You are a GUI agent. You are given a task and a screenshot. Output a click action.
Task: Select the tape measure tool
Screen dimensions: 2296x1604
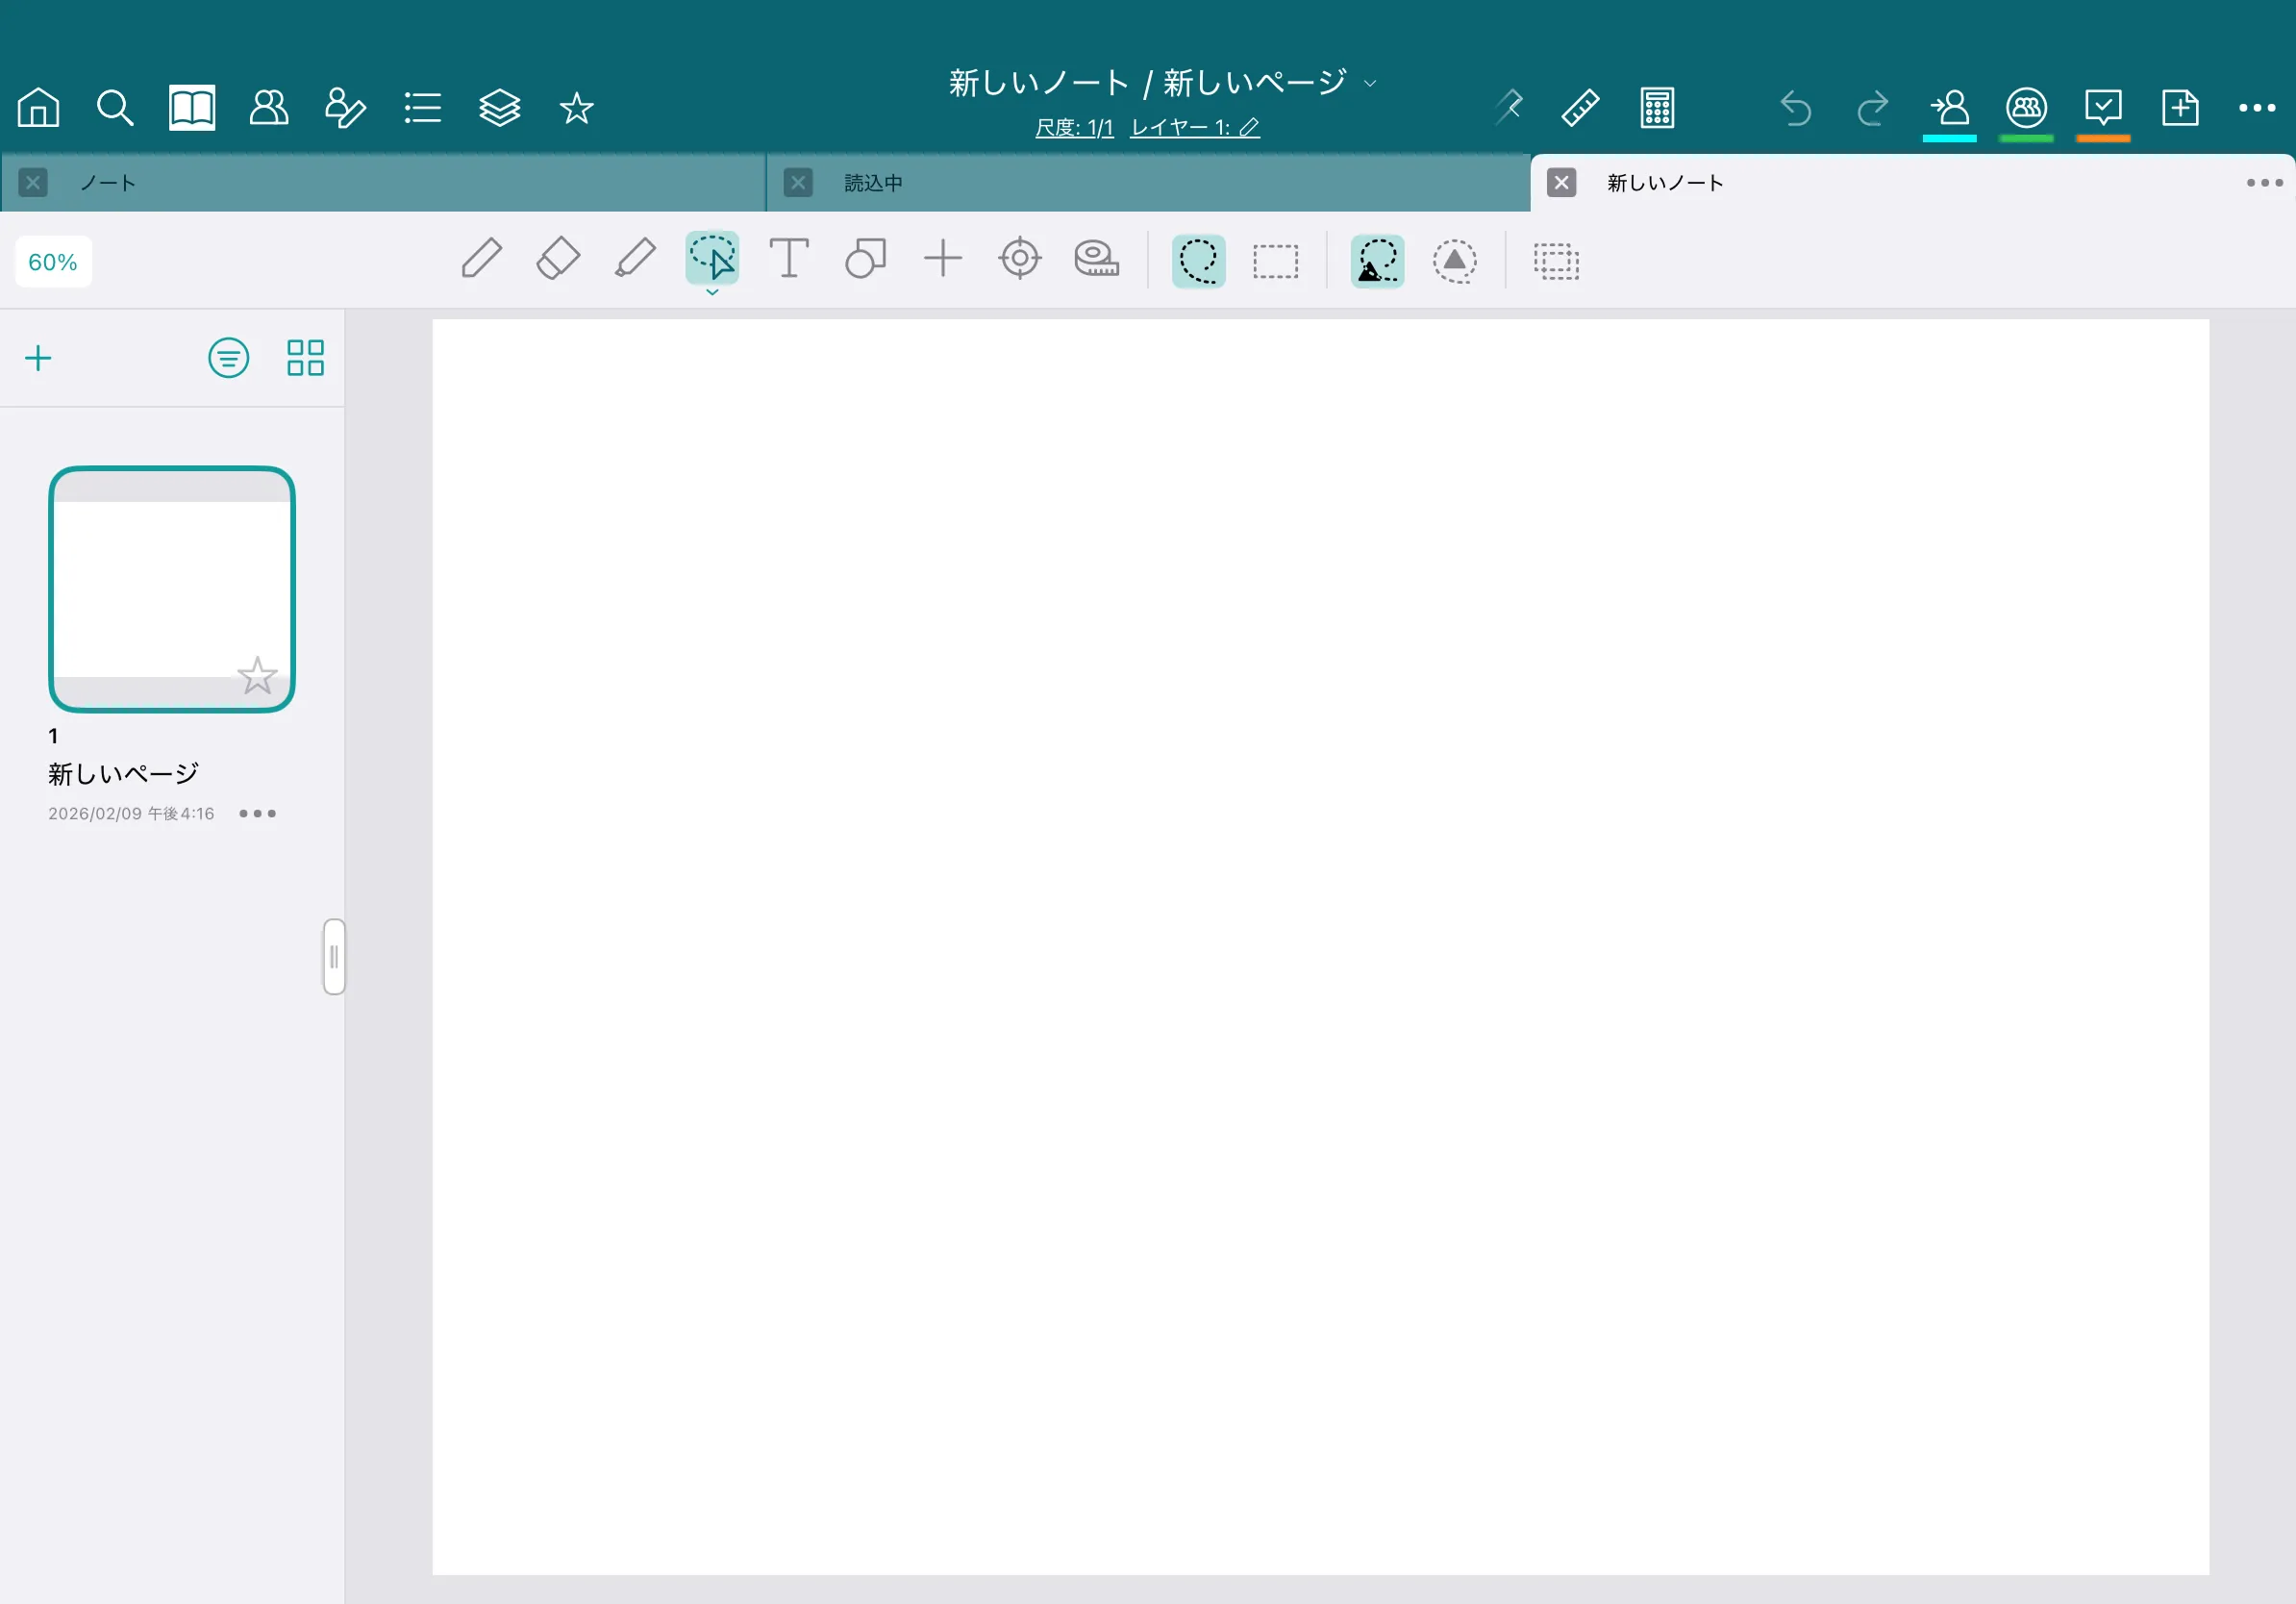coord(1096,259)
